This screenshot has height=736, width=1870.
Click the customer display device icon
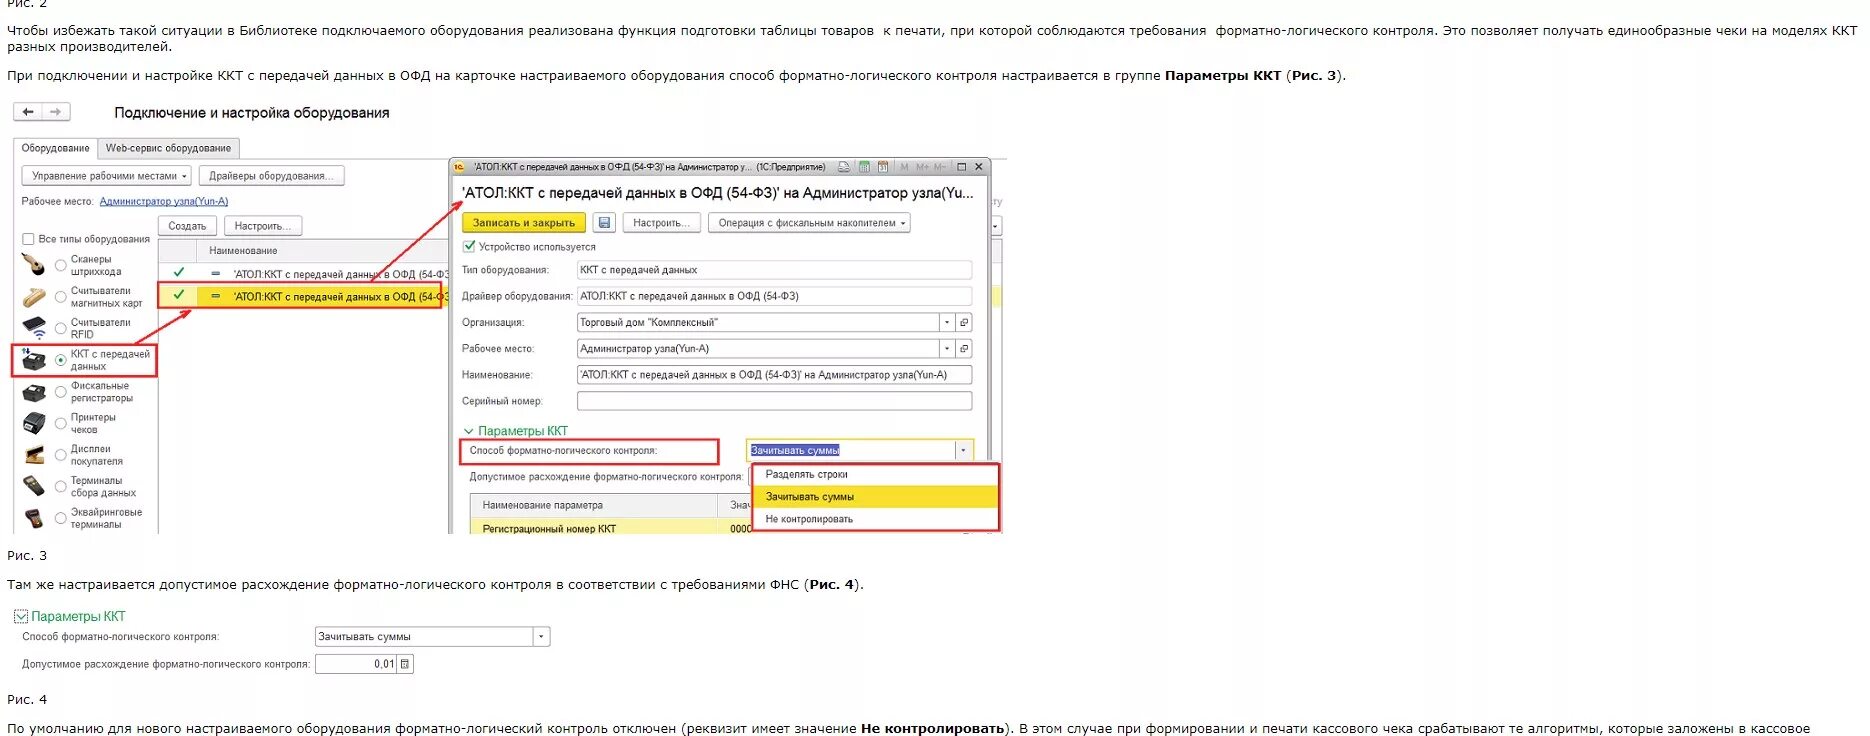(x=34, y=455)
